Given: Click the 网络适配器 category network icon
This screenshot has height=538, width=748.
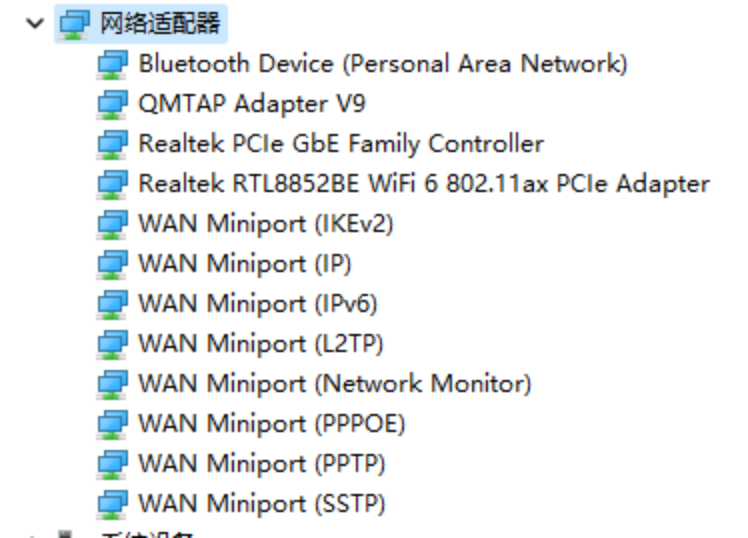Looking at the screenshot, I should (74, 24).
